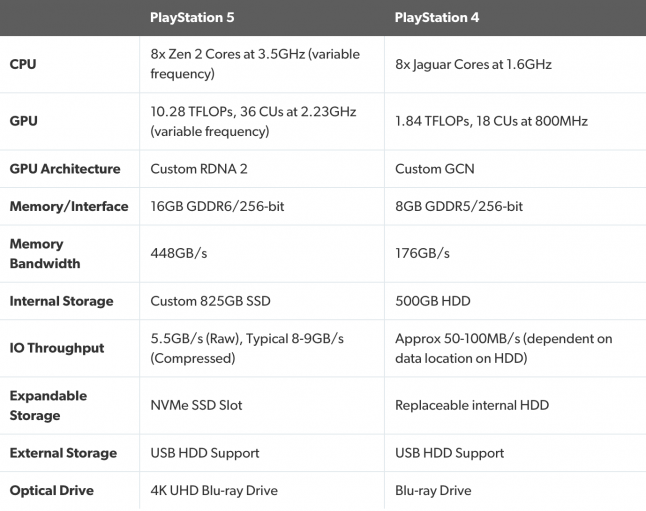The image size is (646, 511).
Task: Select the 8x Jaguar Cores cell
Action: [473, 65]
